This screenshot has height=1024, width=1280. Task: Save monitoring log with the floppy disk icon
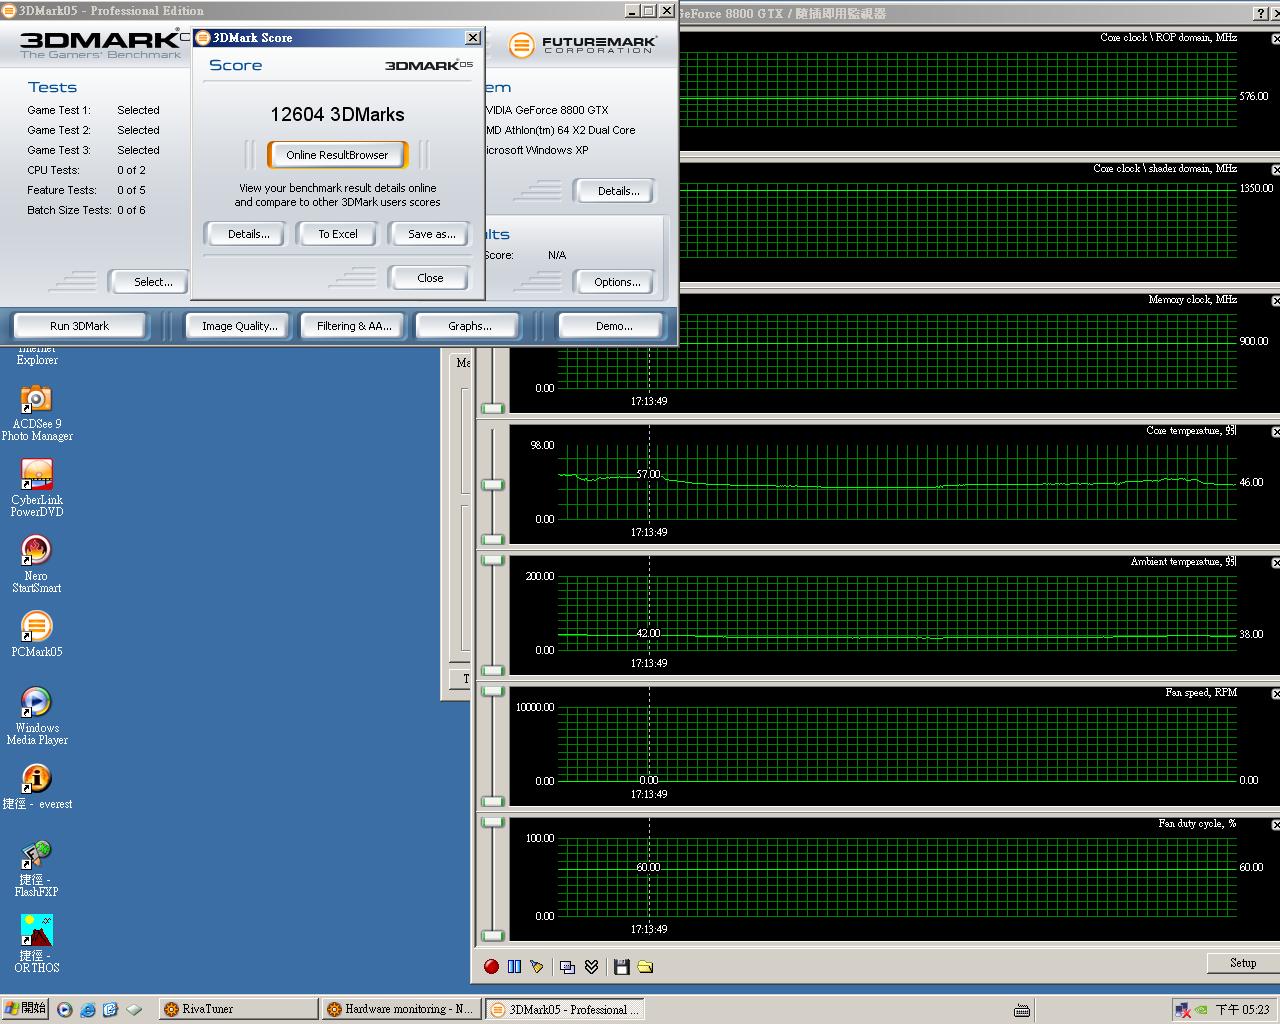pyautogui.click(x=621, y=966)
